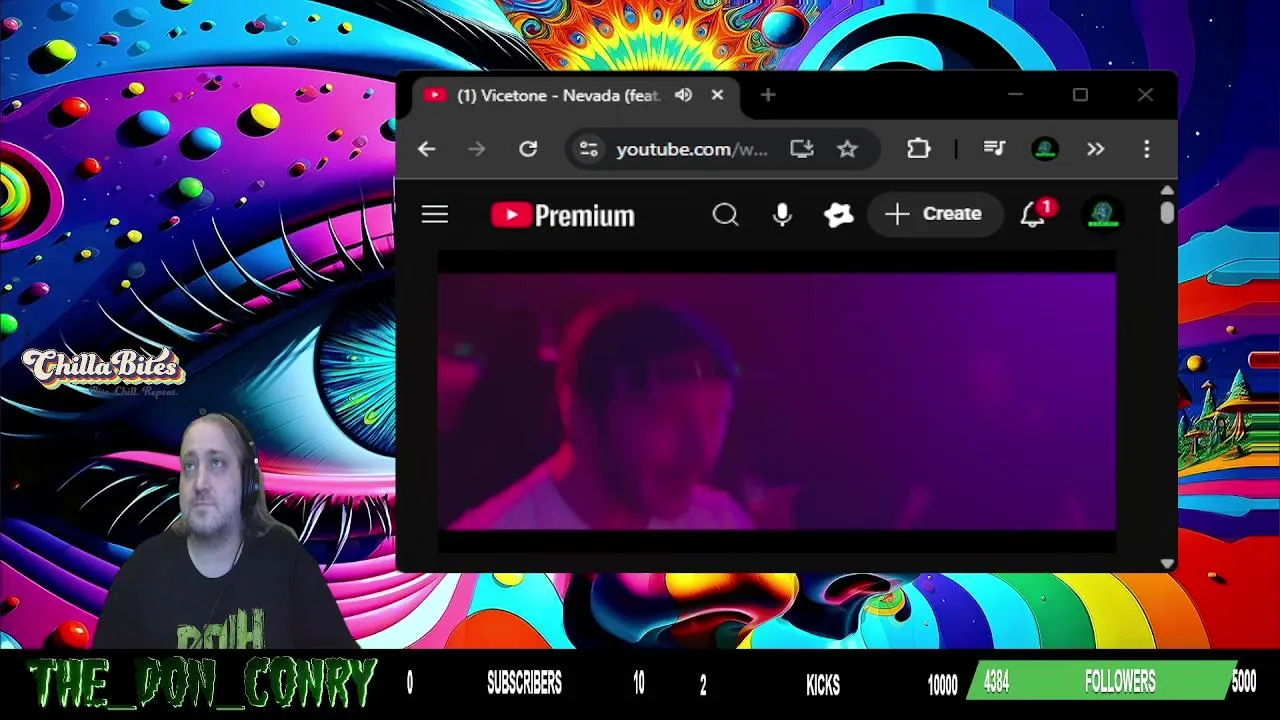Open the YouTube hamburger guide menu
This screenshot has height=720, width=1280.
435,214
